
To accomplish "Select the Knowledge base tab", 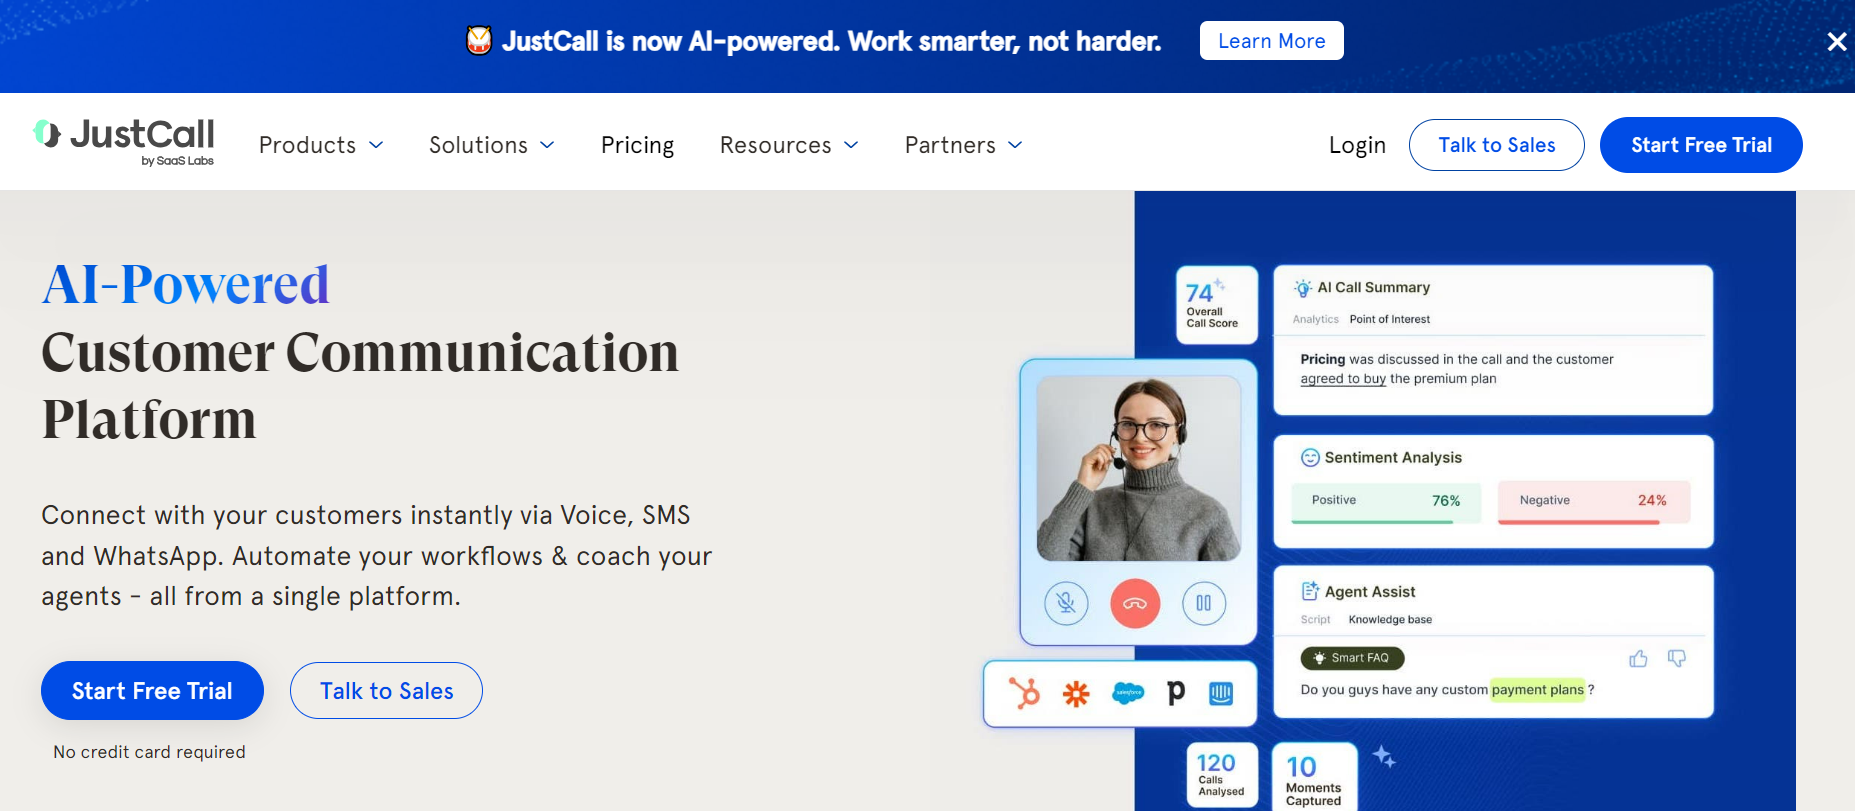I will click(x=1390, y=620).
